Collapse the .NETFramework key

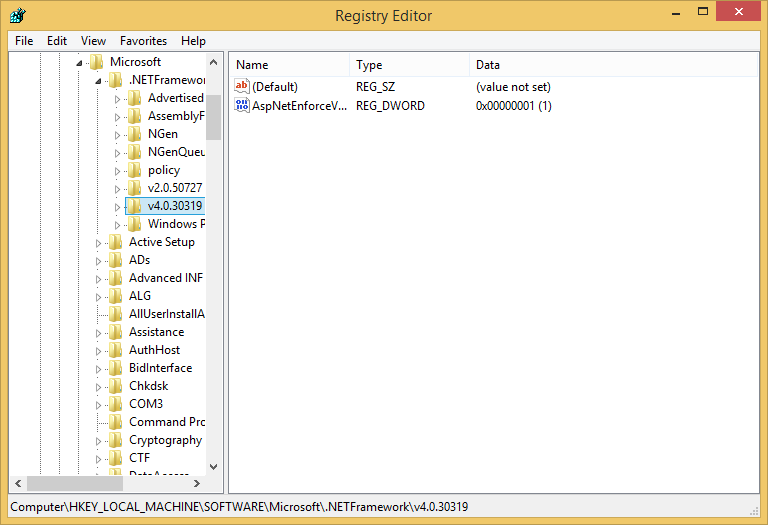(x=98, y=81)
